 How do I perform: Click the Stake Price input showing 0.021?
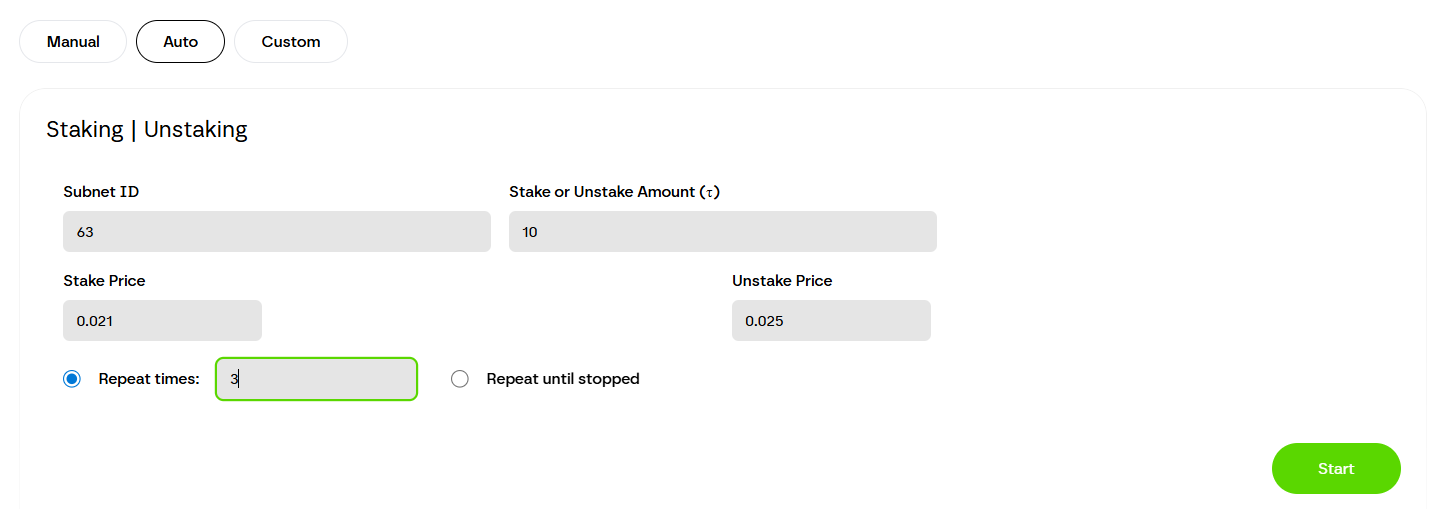pyautogui.click(x=162, y=321)
